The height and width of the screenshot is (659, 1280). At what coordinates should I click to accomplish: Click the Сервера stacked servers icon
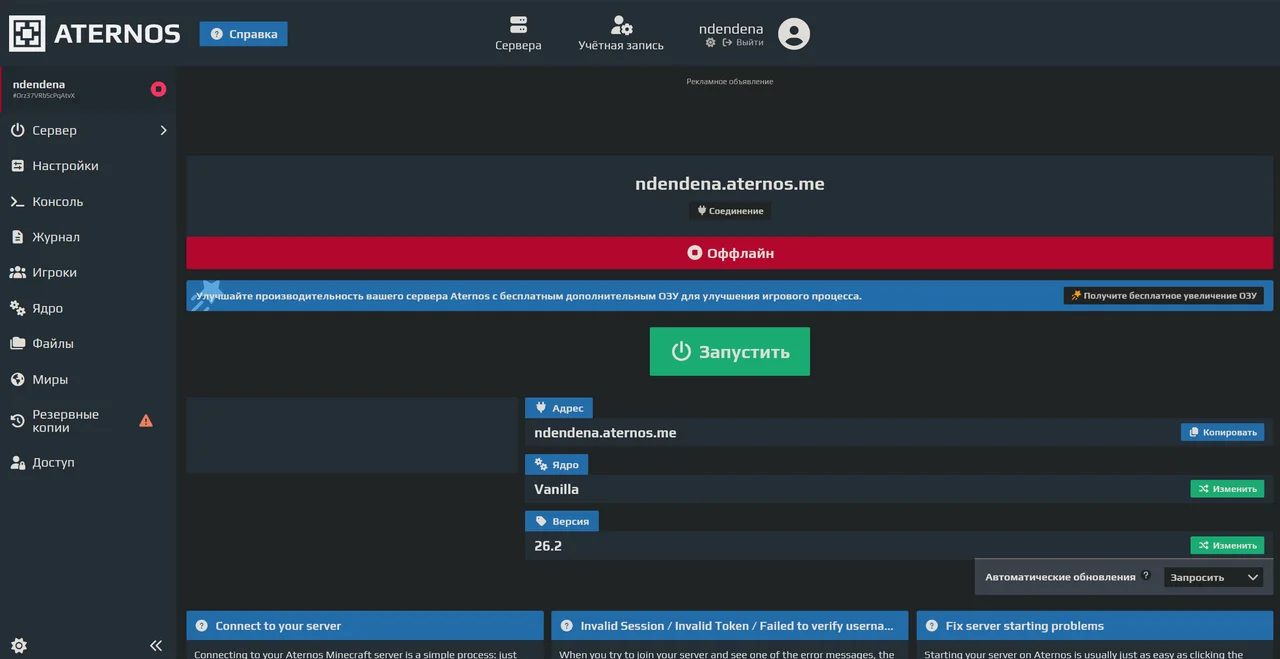518,24
